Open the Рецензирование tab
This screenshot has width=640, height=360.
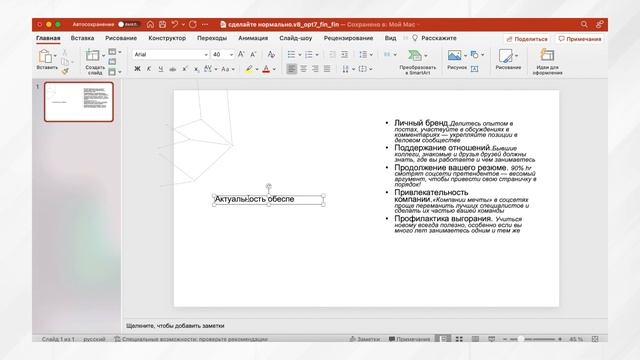pos(348,38)
